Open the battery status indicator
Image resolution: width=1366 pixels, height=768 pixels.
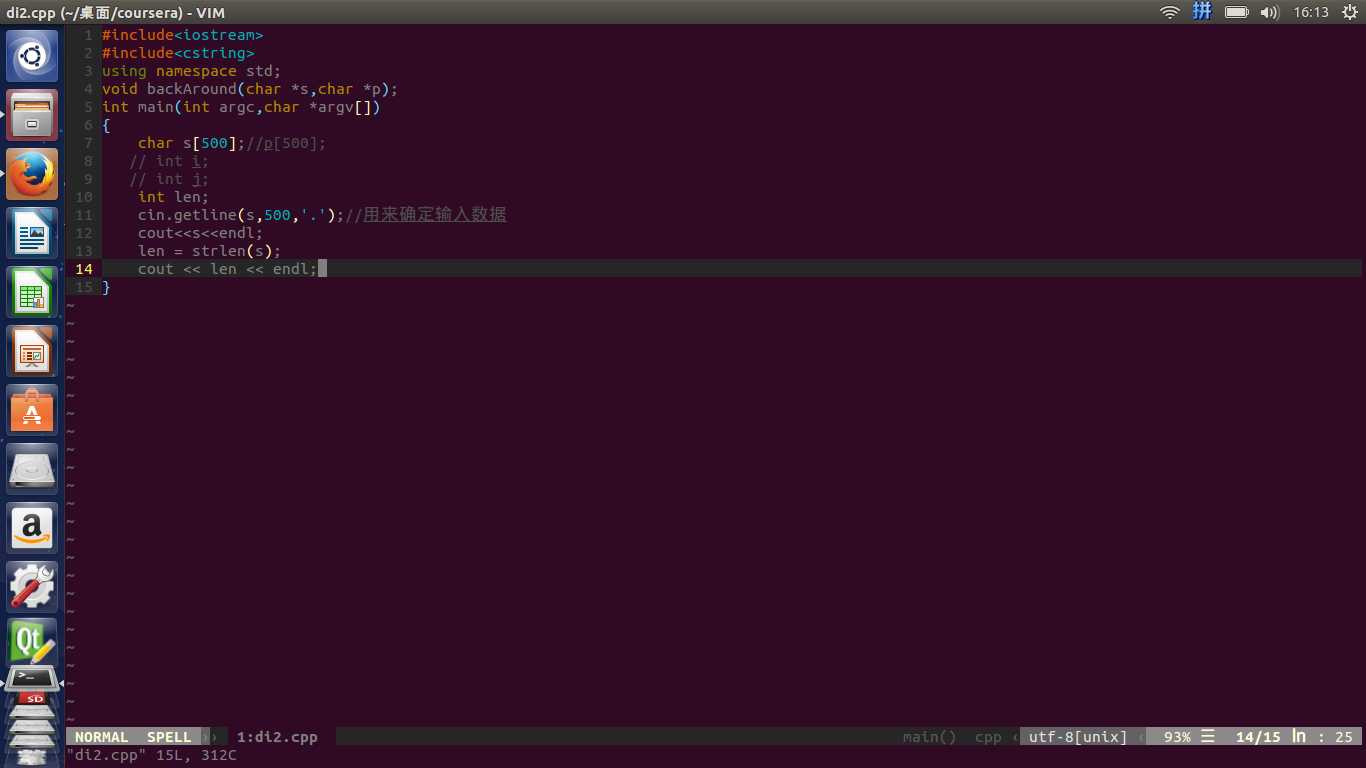click(x=1237, y=12)
